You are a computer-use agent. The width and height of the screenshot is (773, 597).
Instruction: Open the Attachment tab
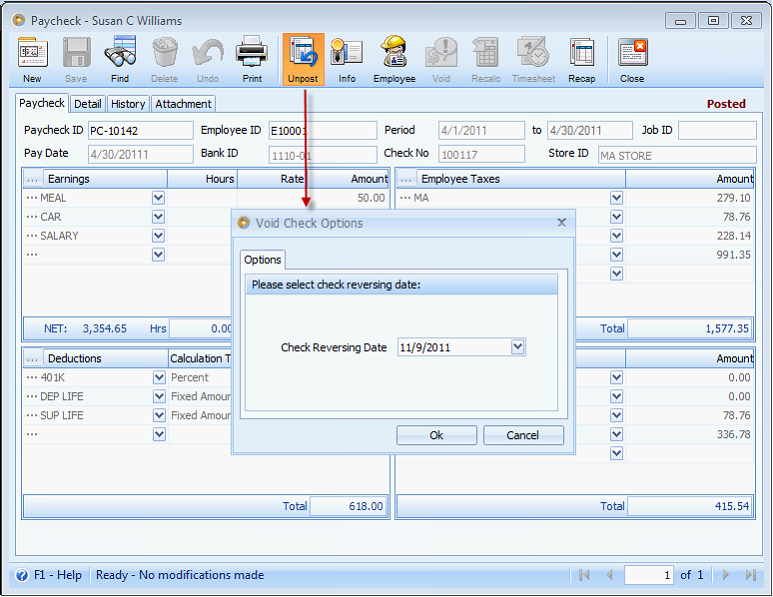(x=183, y=104)
